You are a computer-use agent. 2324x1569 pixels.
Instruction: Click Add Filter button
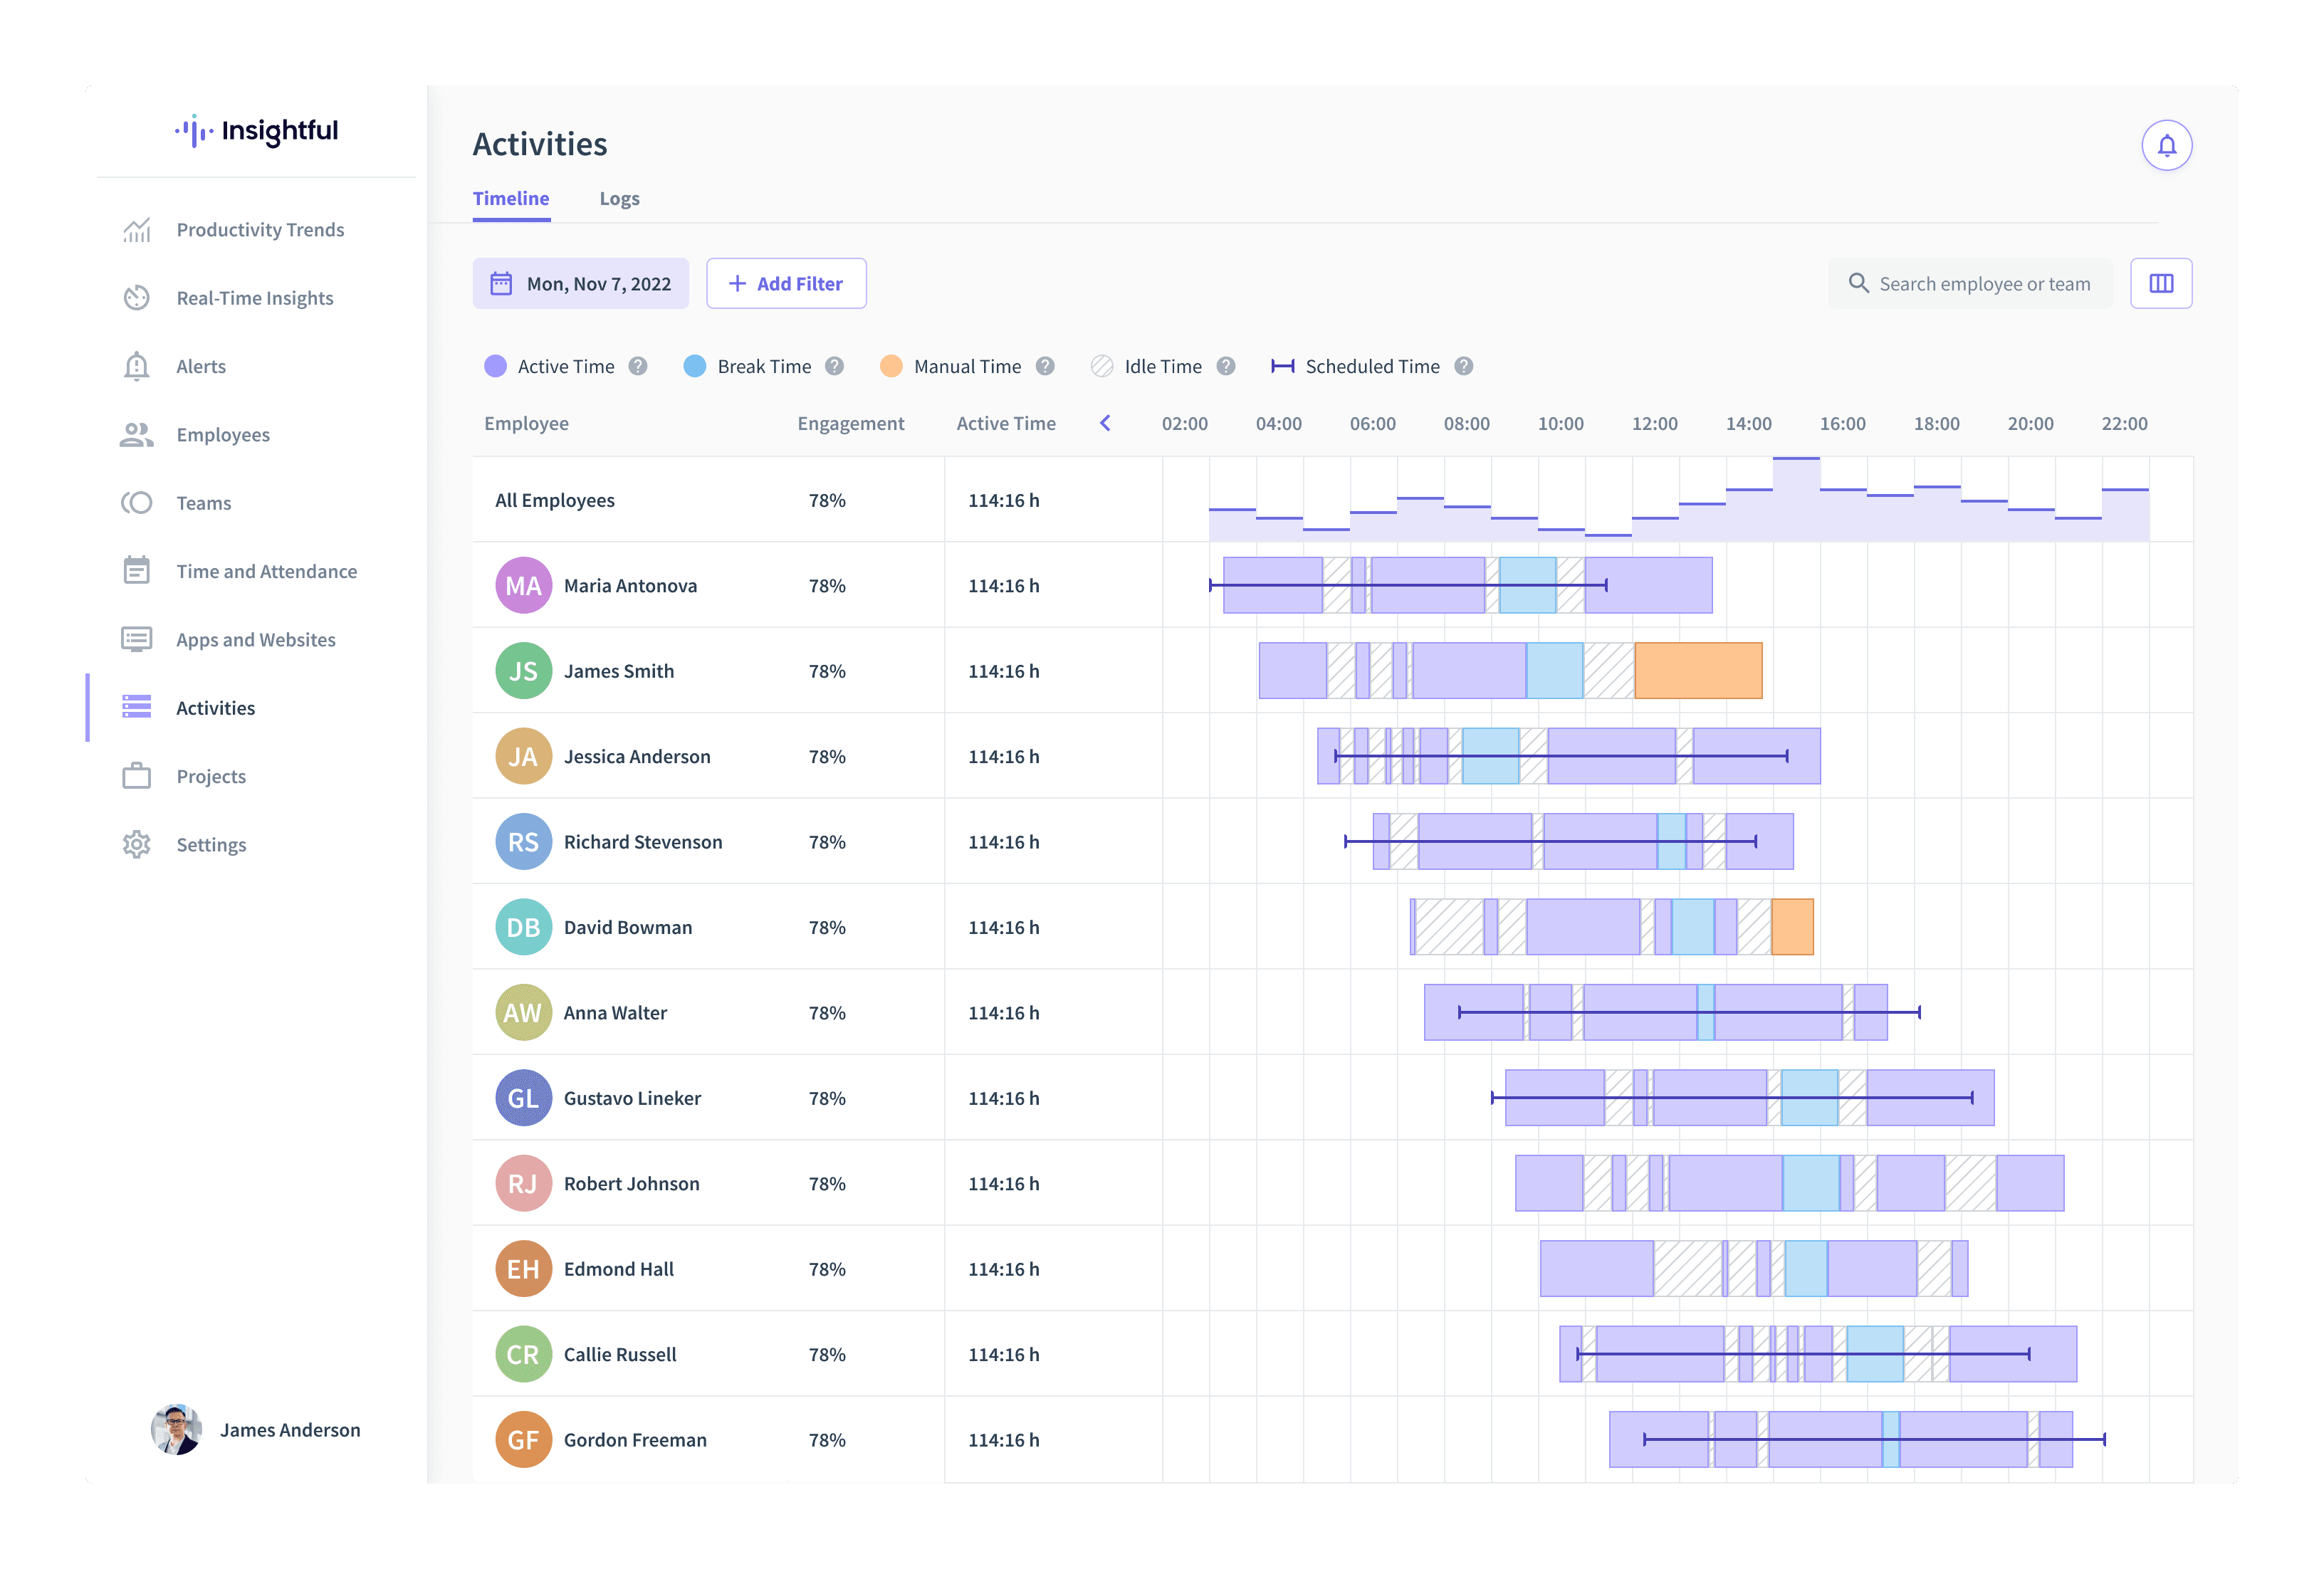[x=786, y=284]
